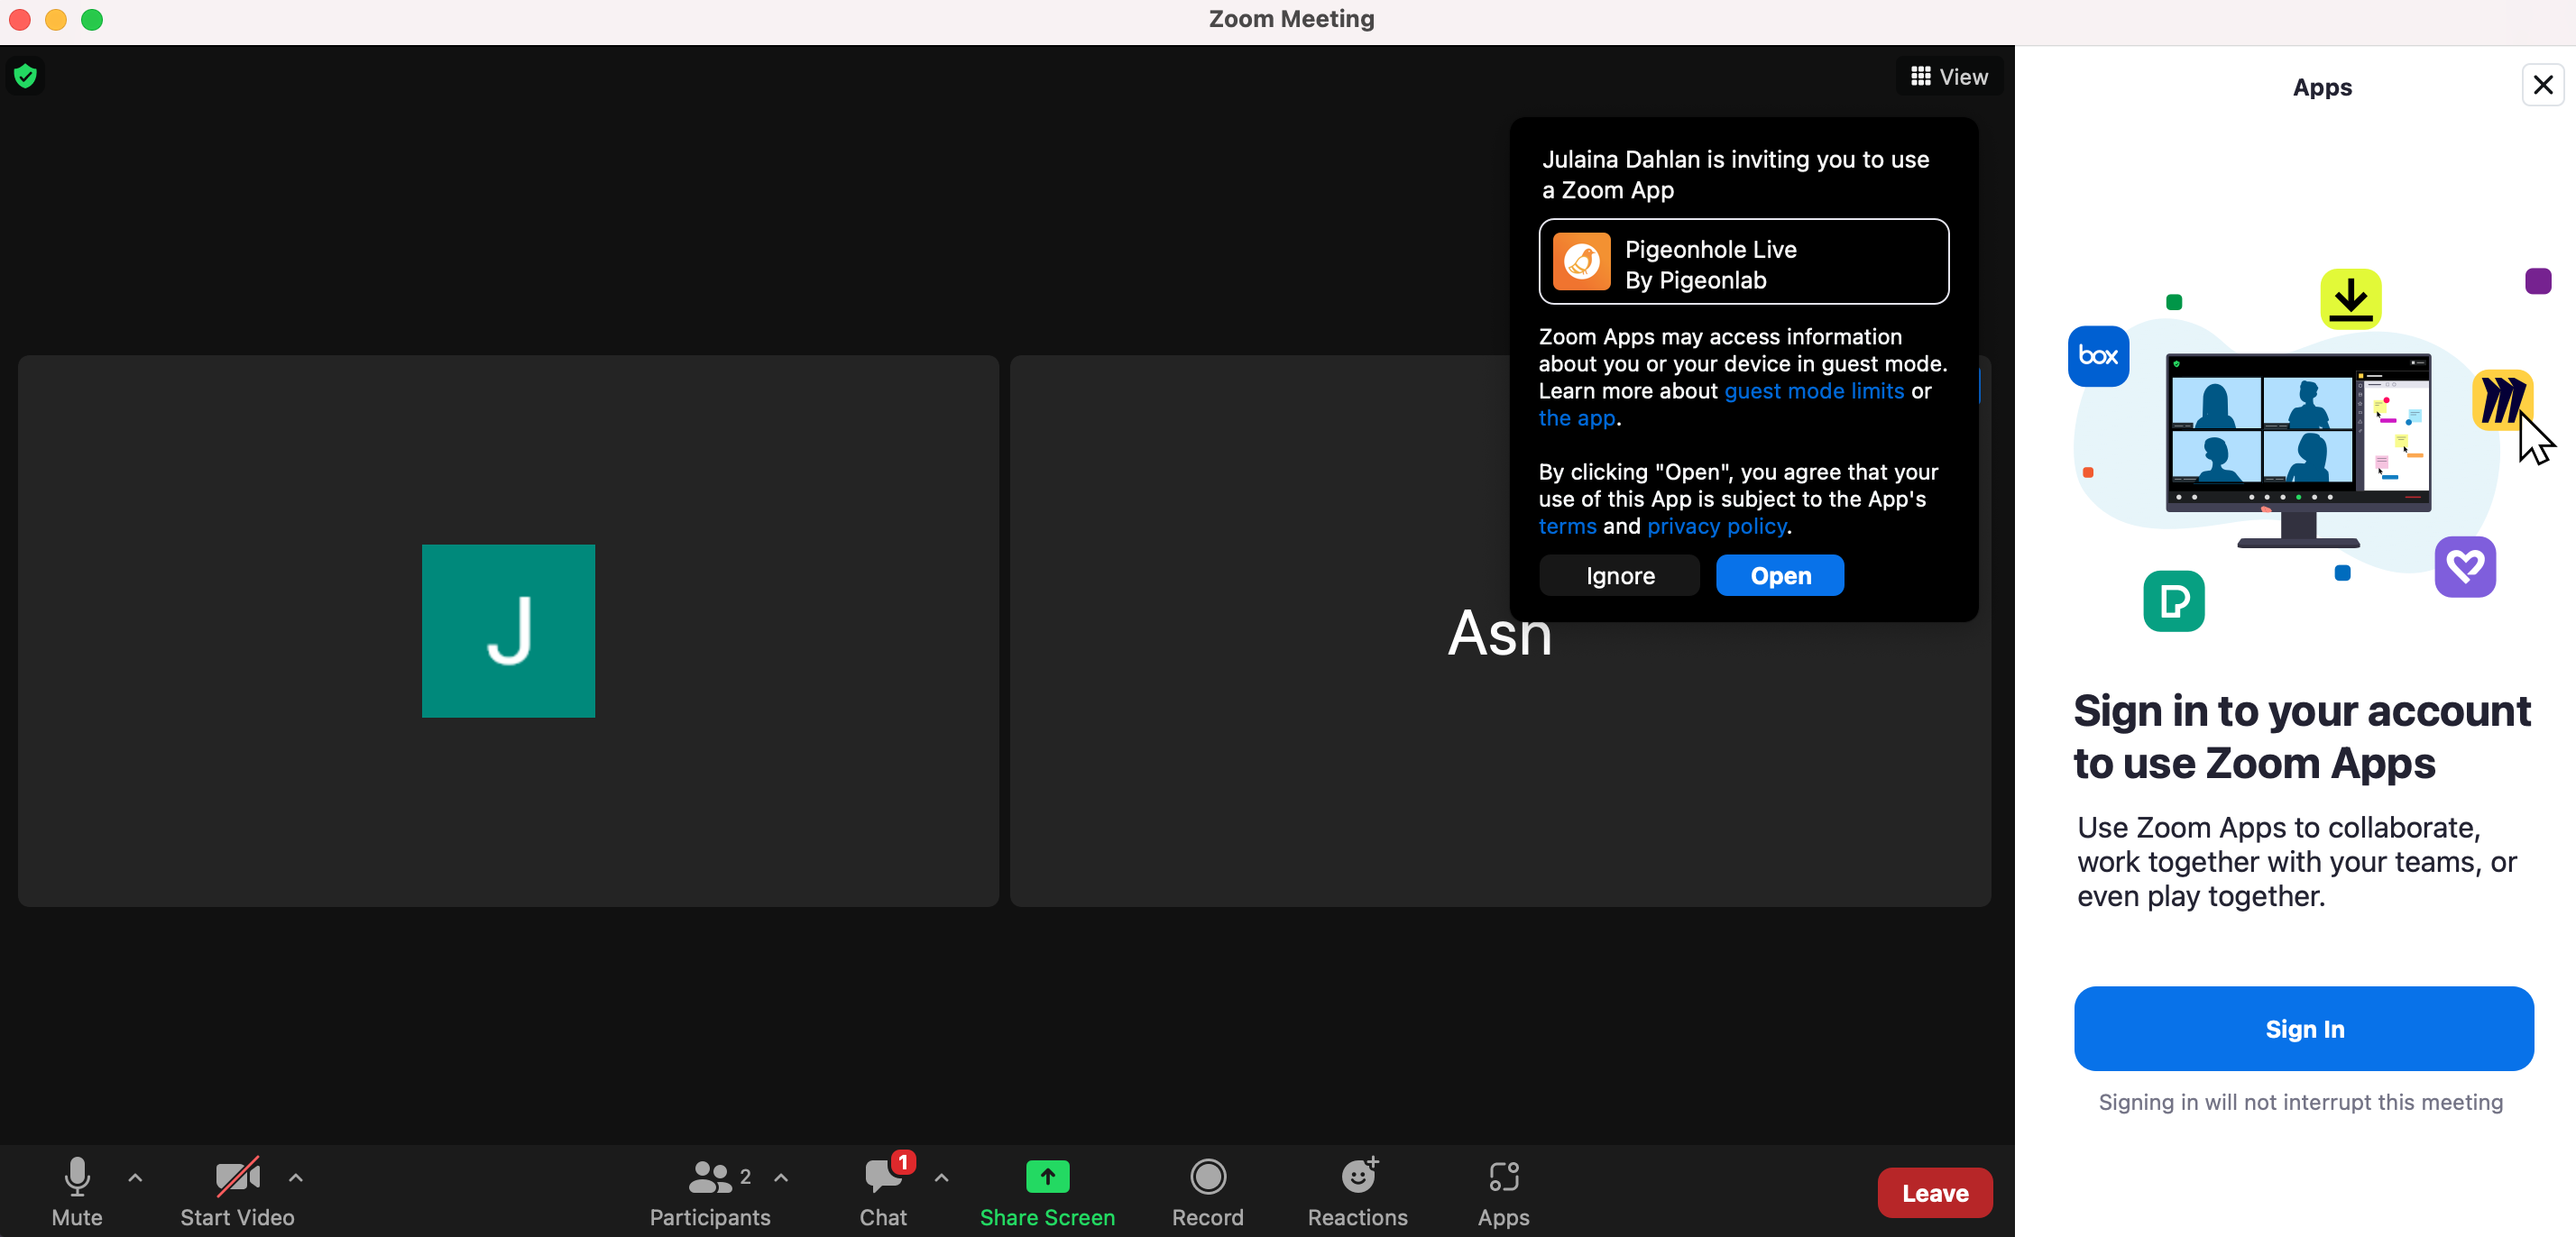Follow 'the app' link
This screenshot has width=2576, height=1237.
[1576, 418]
